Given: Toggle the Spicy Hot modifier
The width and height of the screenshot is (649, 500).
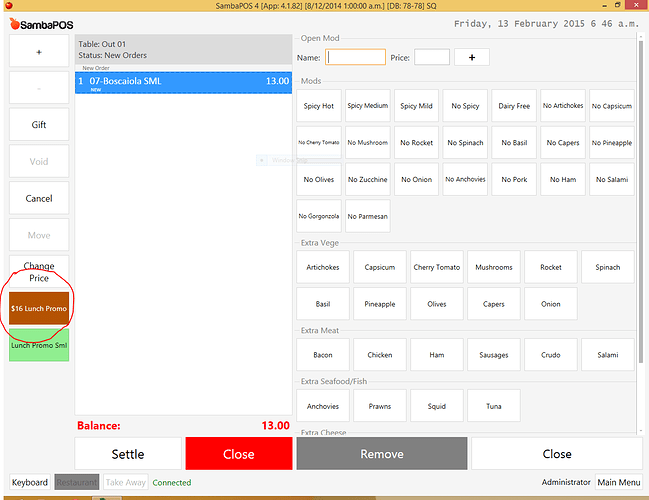Looking at the screenshot, I should [319, 106].
